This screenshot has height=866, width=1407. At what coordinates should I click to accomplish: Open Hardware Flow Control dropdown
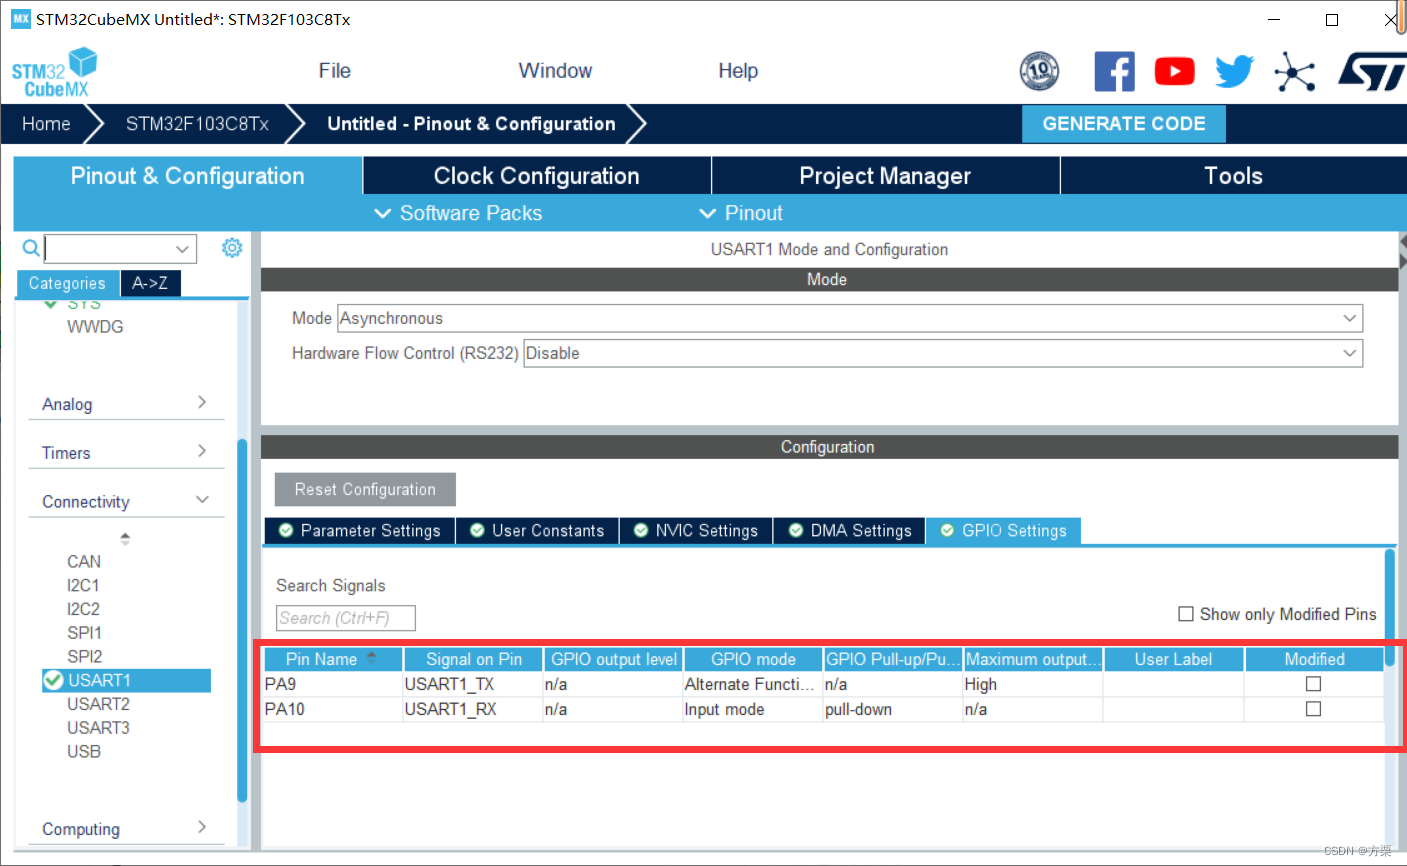pos(943,353)
